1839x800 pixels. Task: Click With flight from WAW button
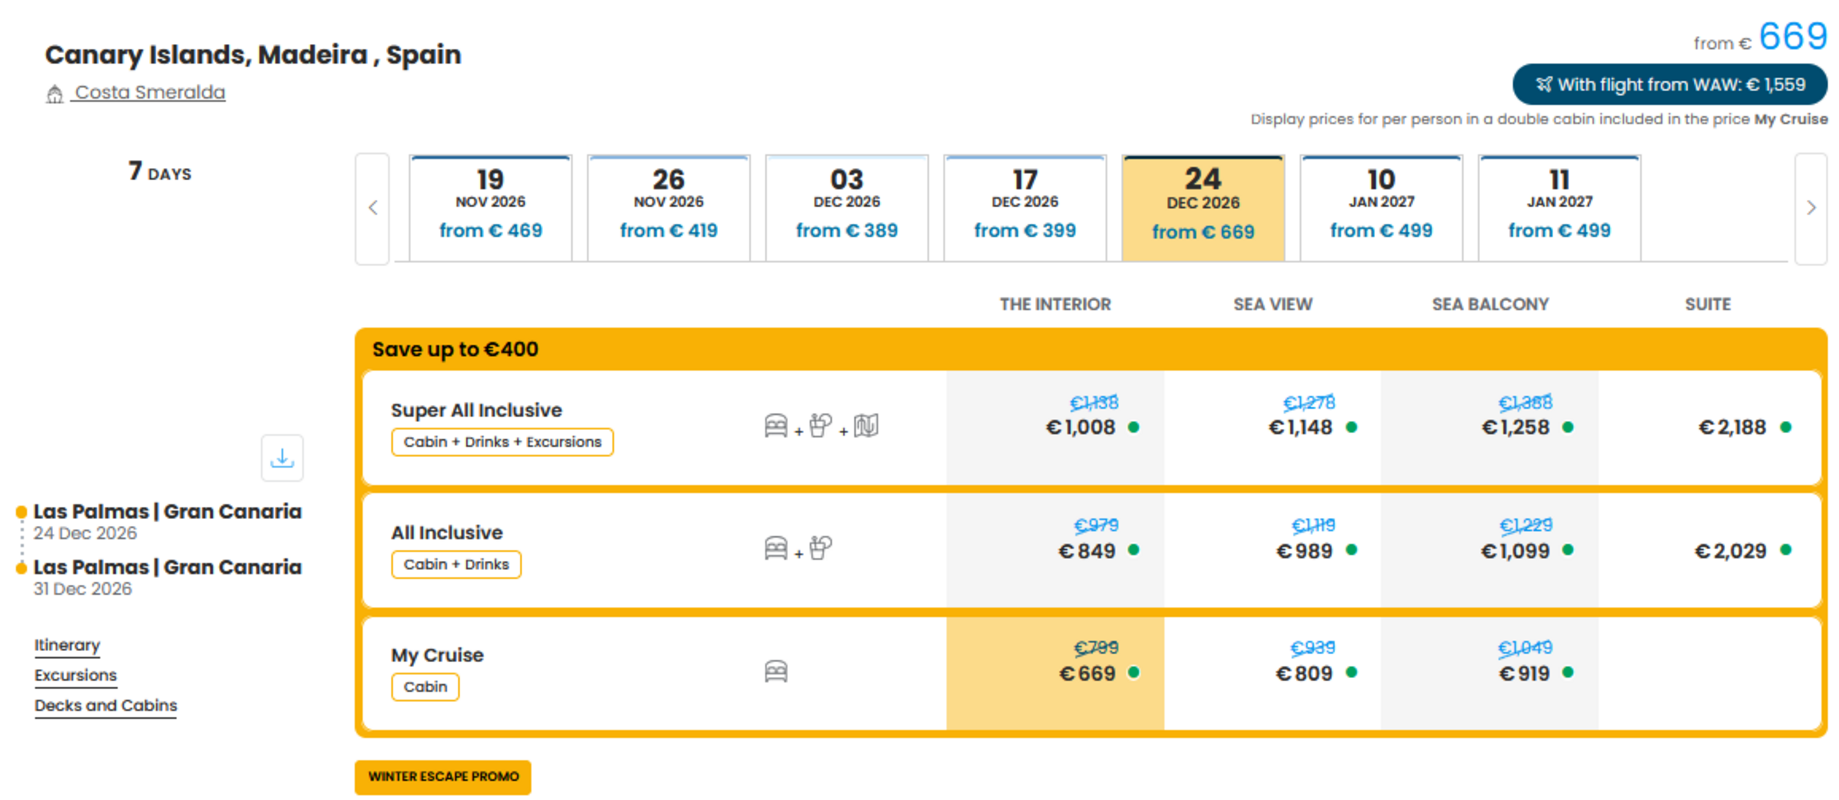(1670, 85)
